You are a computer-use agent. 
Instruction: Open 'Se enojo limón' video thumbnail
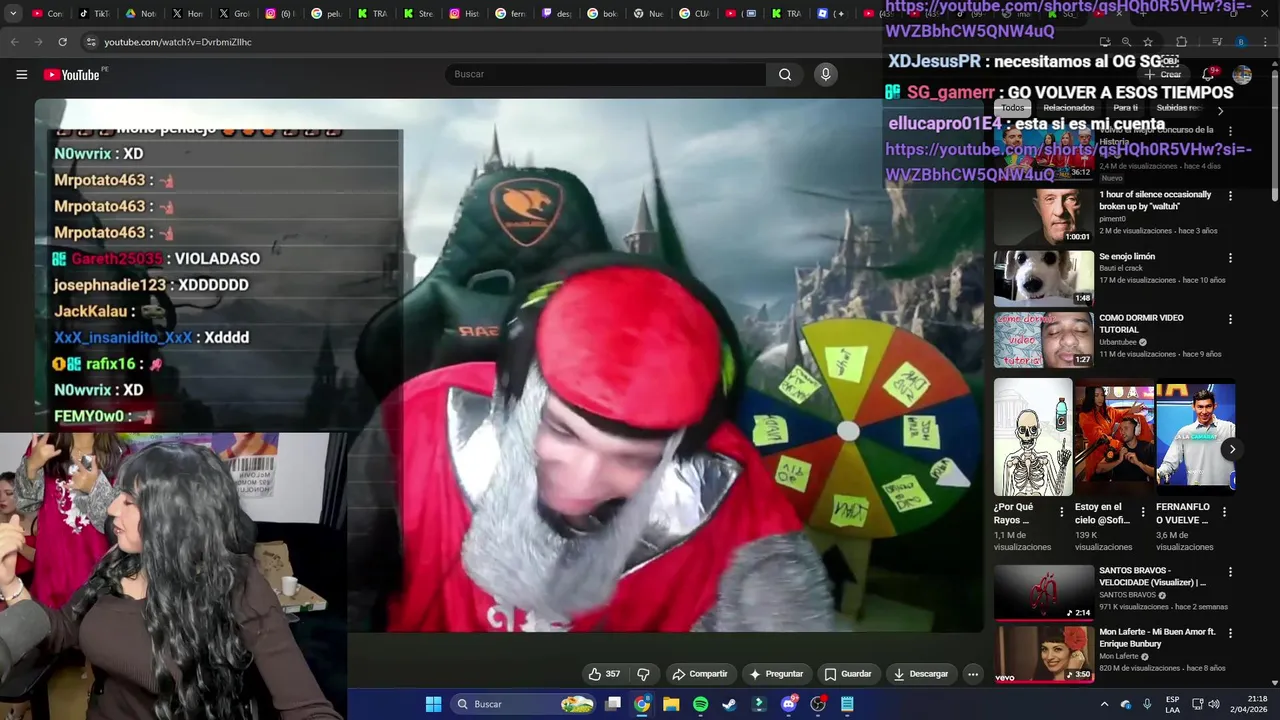[x=1043, y=278]
